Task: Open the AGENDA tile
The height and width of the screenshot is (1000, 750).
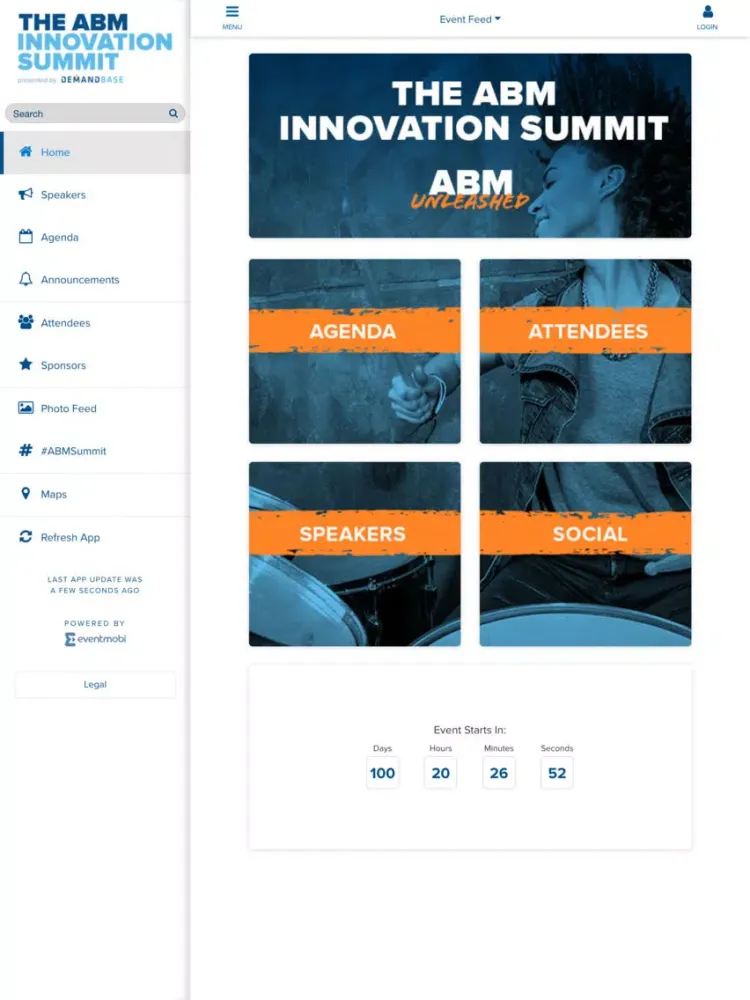Action: click(355, 351)
